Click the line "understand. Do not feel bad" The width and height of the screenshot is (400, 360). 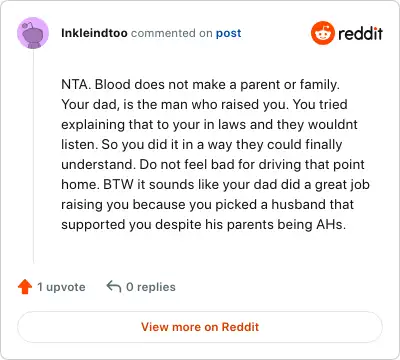(x=213, y=165)
